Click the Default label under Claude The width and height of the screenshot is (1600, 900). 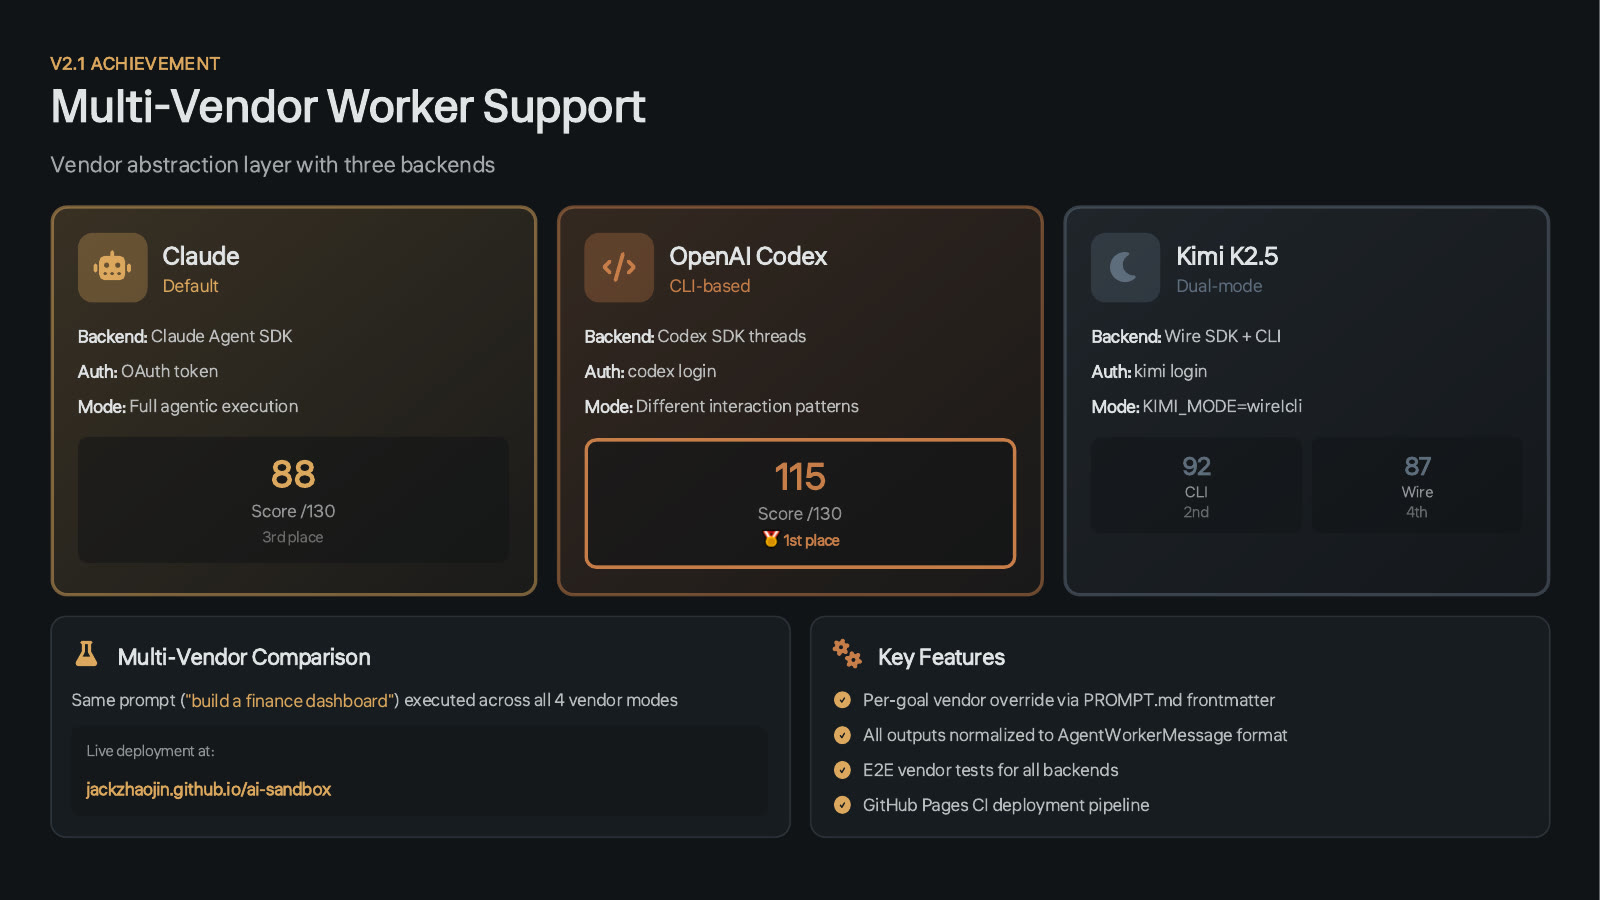point(190,286)
